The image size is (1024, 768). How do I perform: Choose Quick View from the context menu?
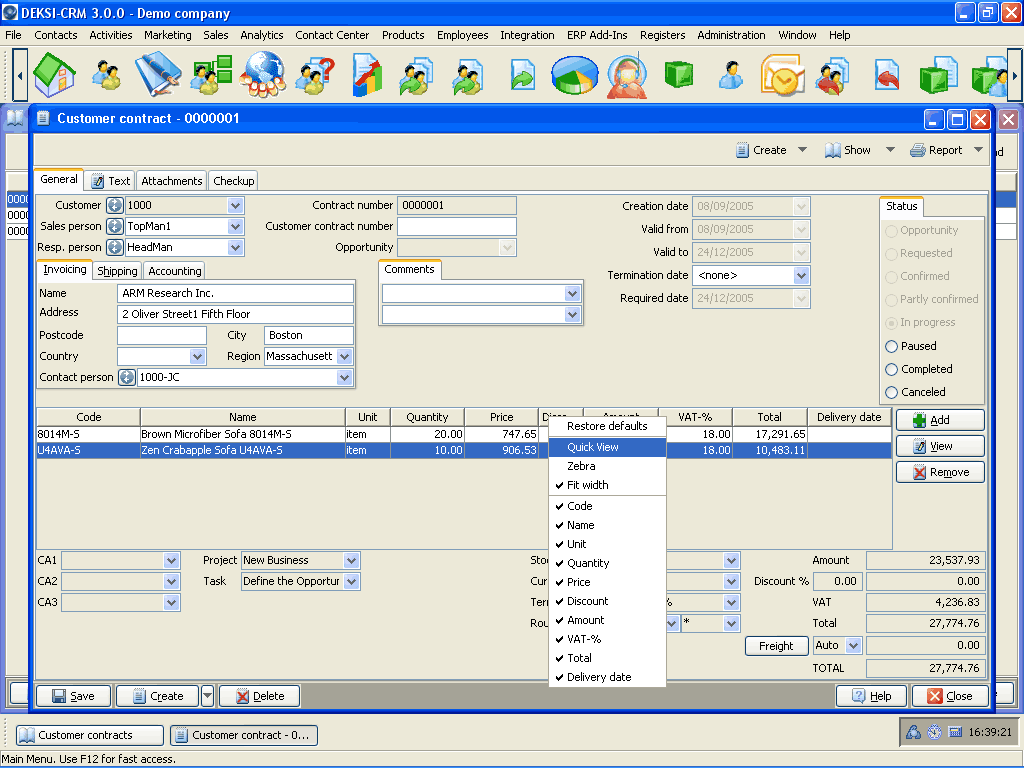click(593, 447)
